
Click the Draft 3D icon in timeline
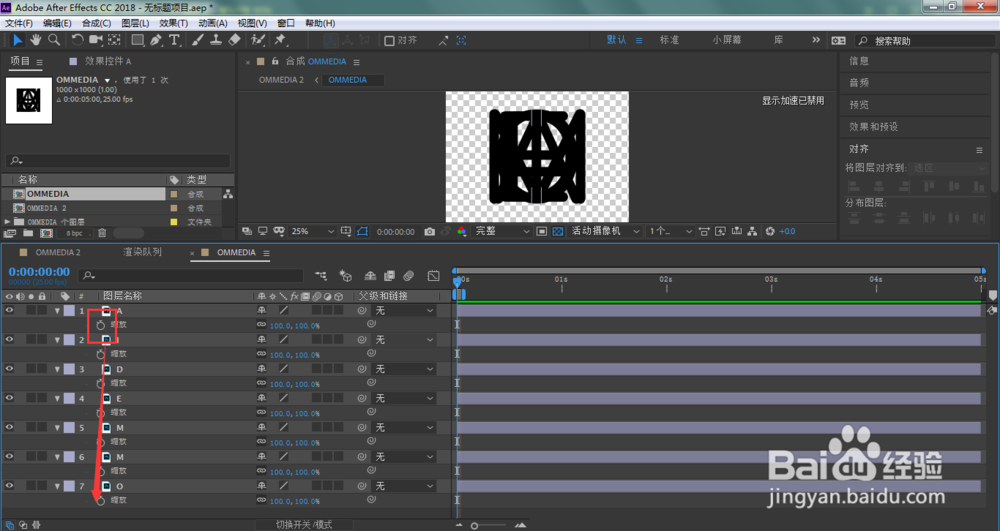coord(345,276)
